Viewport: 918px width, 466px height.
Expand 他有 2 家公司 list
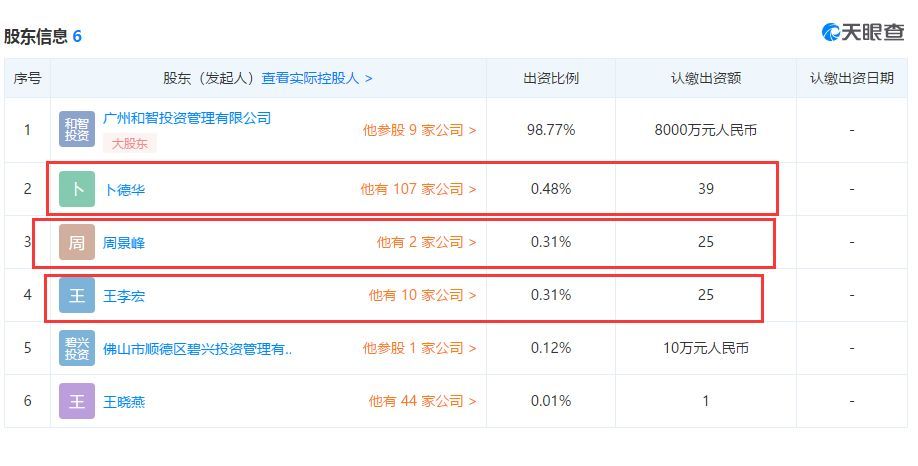[x=426, y=242]
